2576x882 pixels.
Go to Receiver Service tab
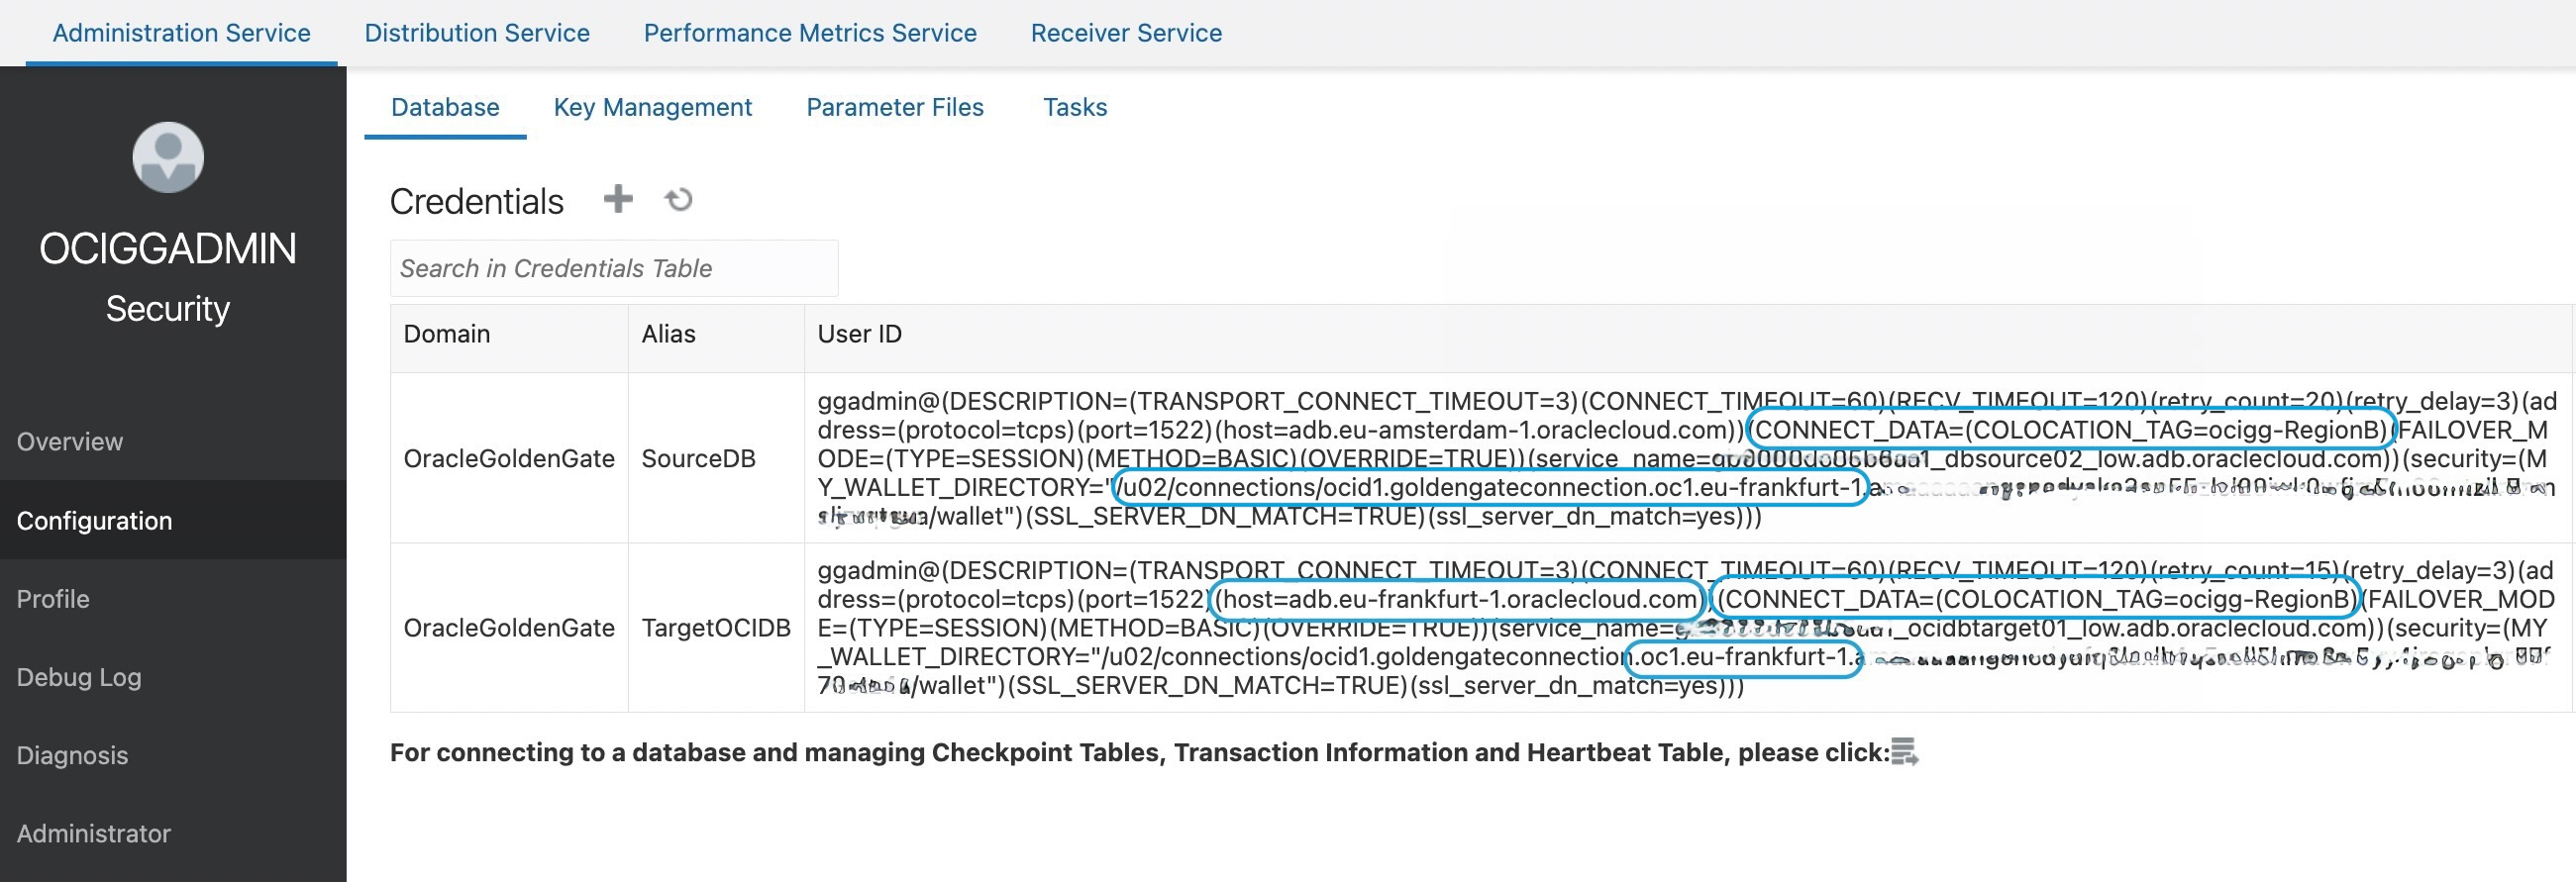click(x=1126, y=33)
